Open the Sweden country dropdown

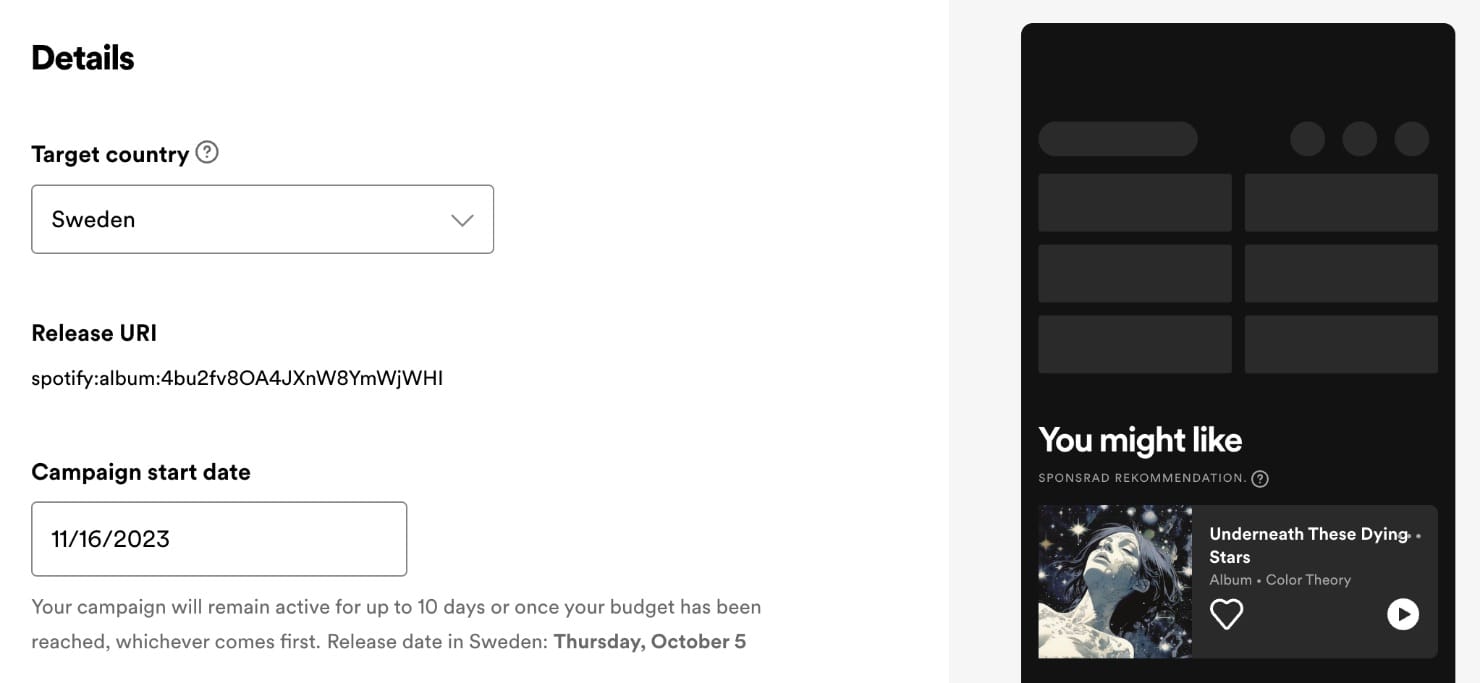pos(262,219)
